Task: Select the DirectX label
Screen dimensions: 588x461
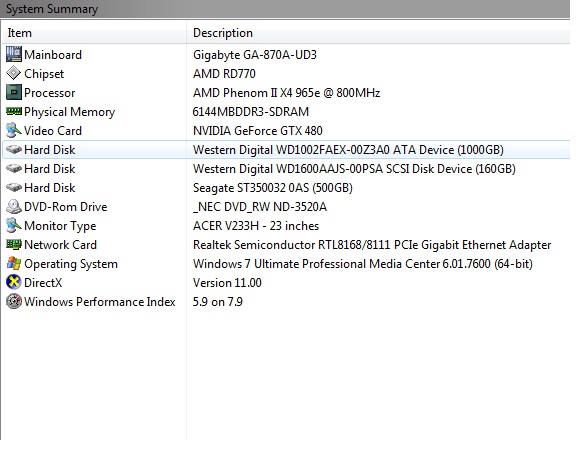Action: (43, 282)
